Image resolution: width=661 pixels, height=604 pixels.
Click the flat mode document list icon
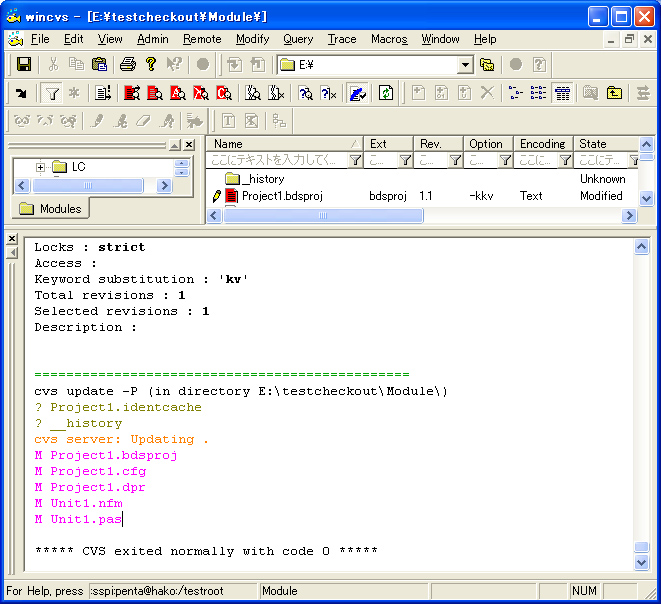(x=102, y=93)
